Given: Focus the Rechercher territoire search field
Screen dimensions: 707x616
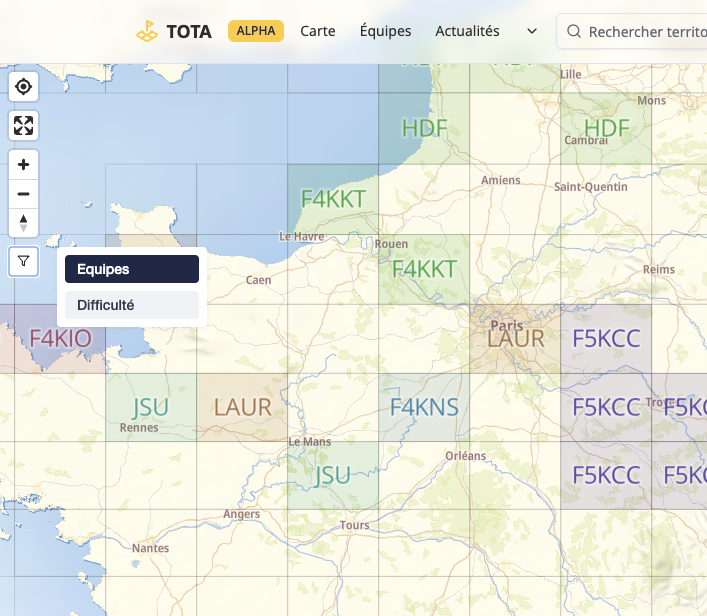Looking at the screenshot, I should click(645, 32).
